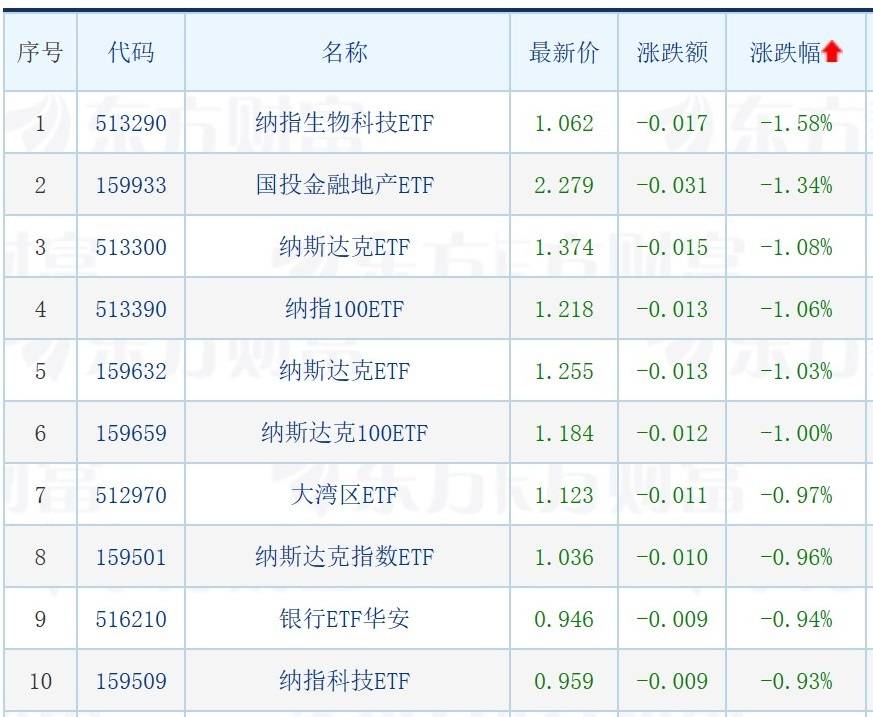Image resolution: width=873 pixels, height=717 pixels.
Task: Click the 代码 column header
Action: 131,53
